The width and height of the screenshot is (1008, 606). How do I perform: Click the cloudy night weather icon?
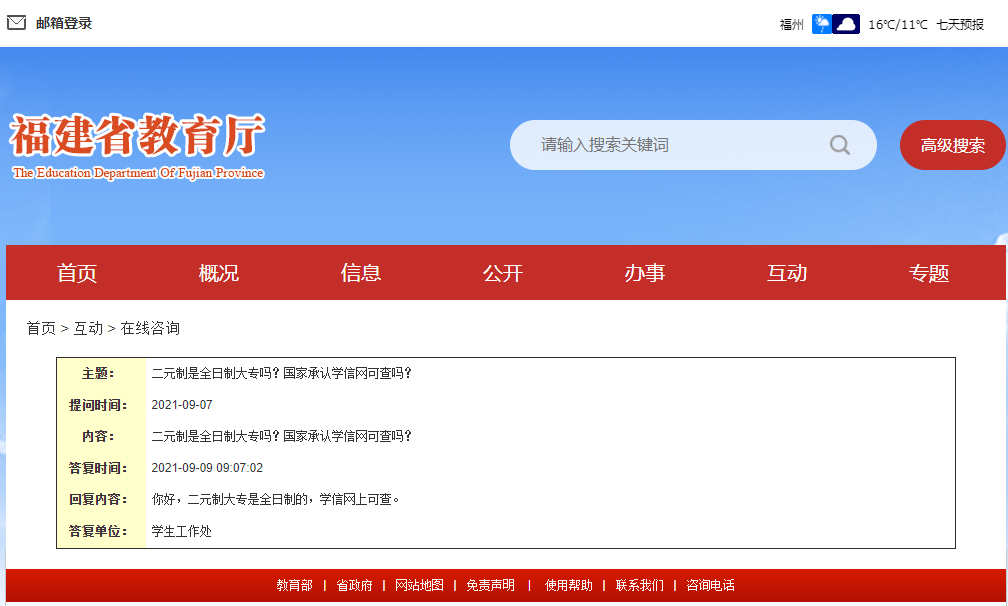[846, 24]
